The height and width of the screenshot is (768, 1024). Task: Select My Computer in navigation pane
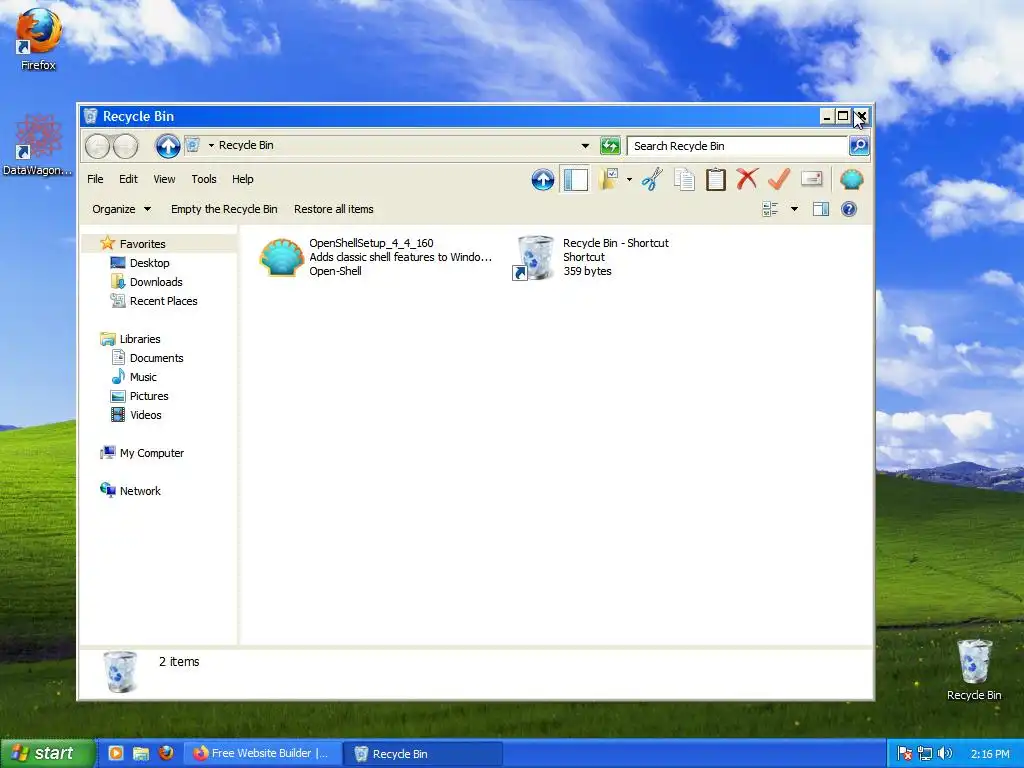pyautogui.click(x=152, y=453)
